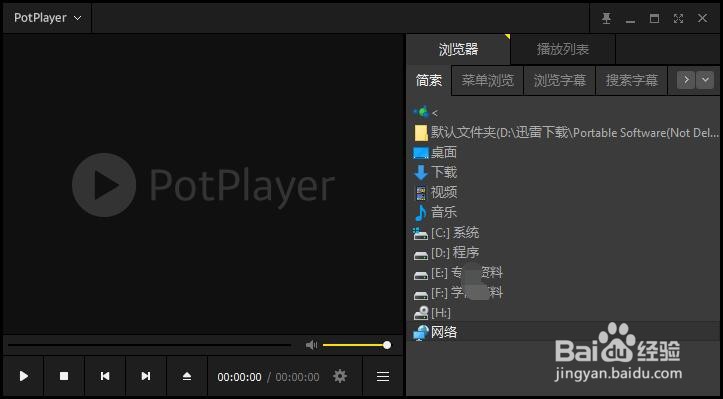Select the 简索 sub-tab
The image size is (723, 399).
[x=429, y=81]
